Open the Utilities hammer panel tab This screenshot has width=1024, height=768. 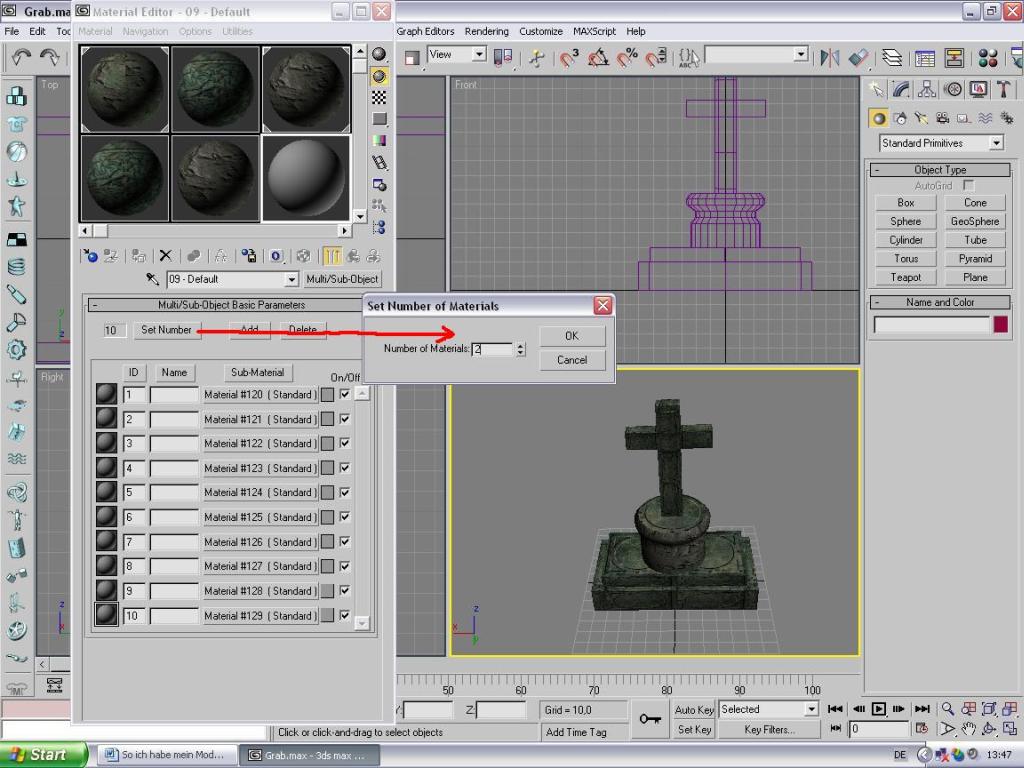(x=1004, y=89)
